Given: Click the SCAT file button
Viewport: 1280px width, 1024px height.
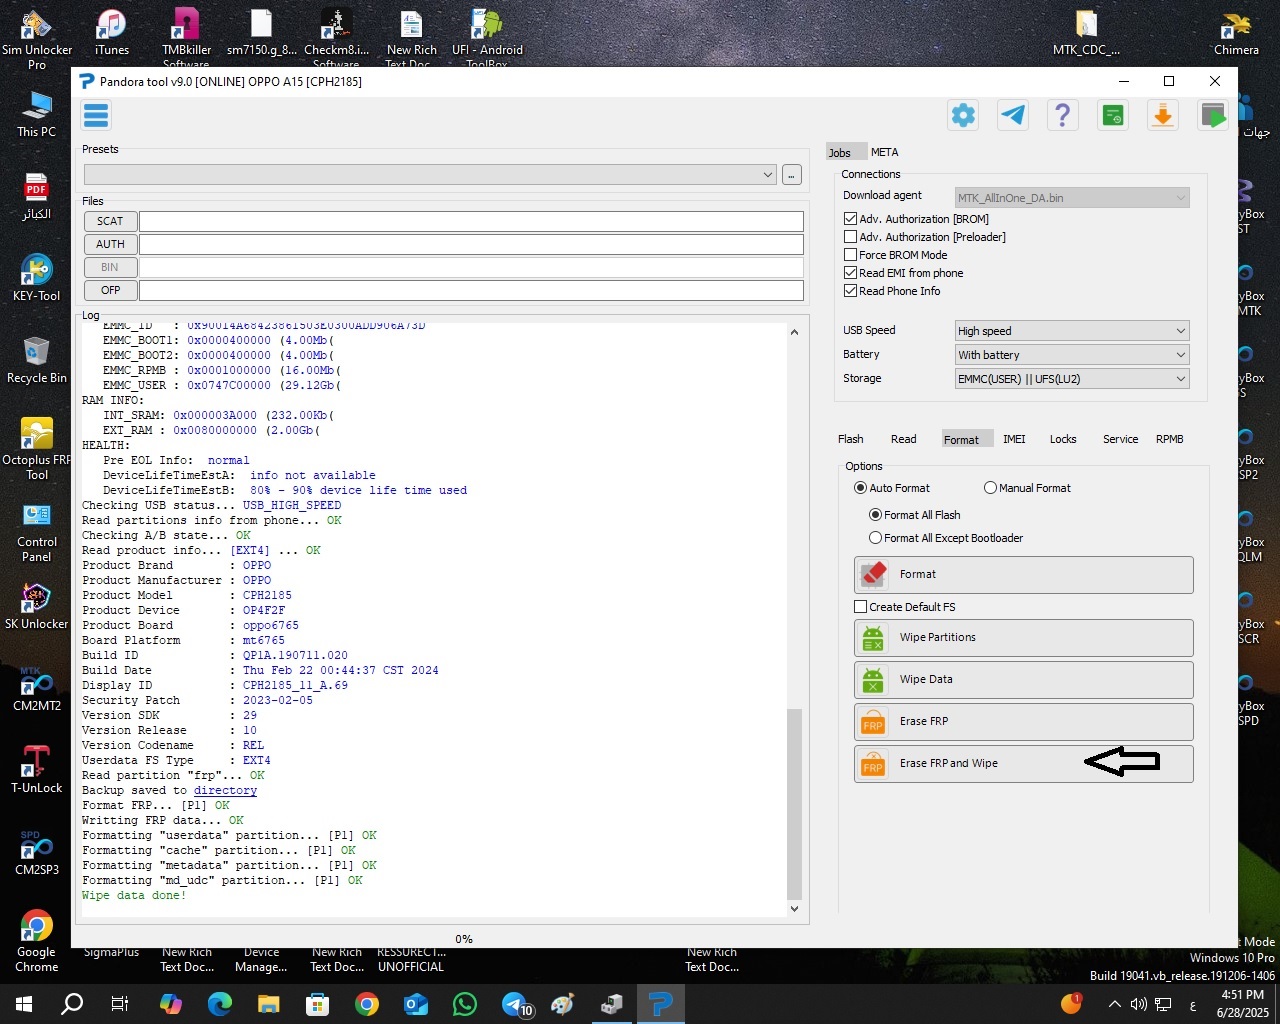Looking at the screenshot, I should pos(110,221).
